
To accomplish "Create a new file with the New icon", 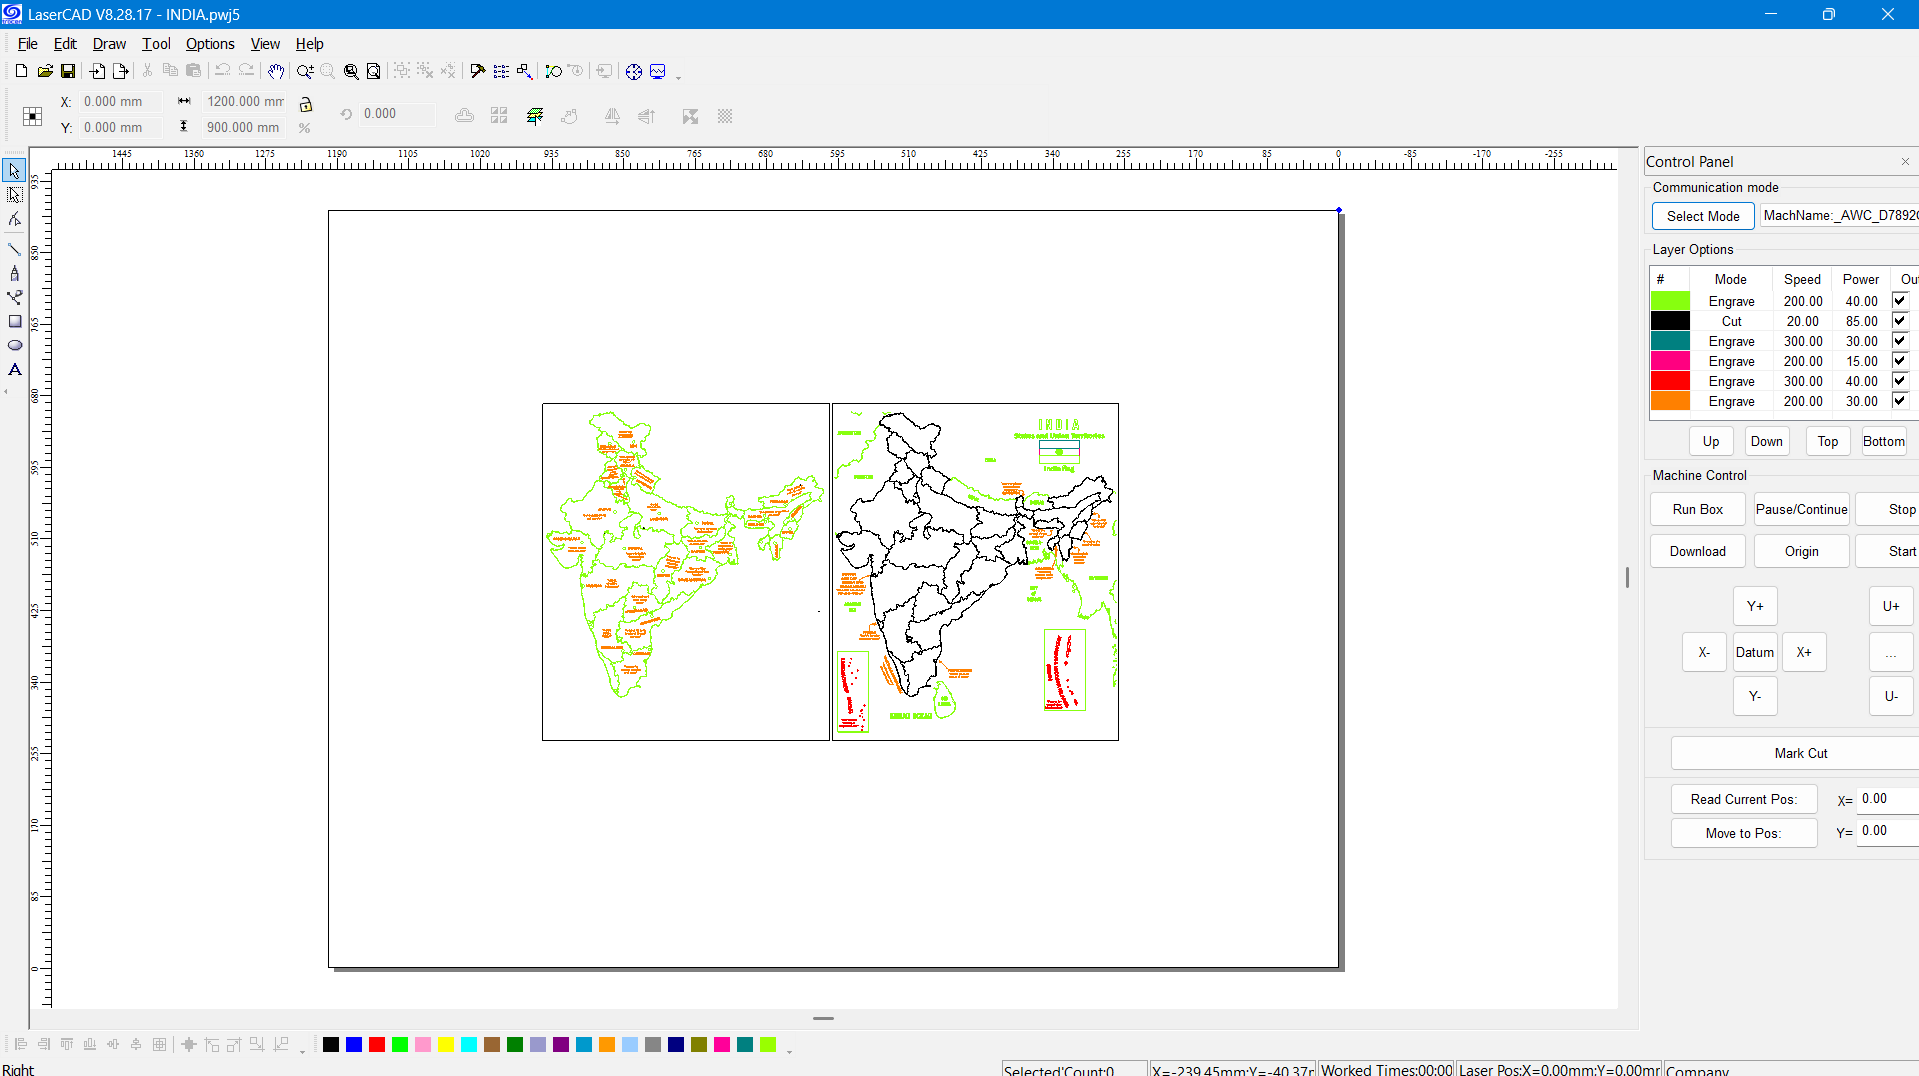I will (x=21, y=71).
